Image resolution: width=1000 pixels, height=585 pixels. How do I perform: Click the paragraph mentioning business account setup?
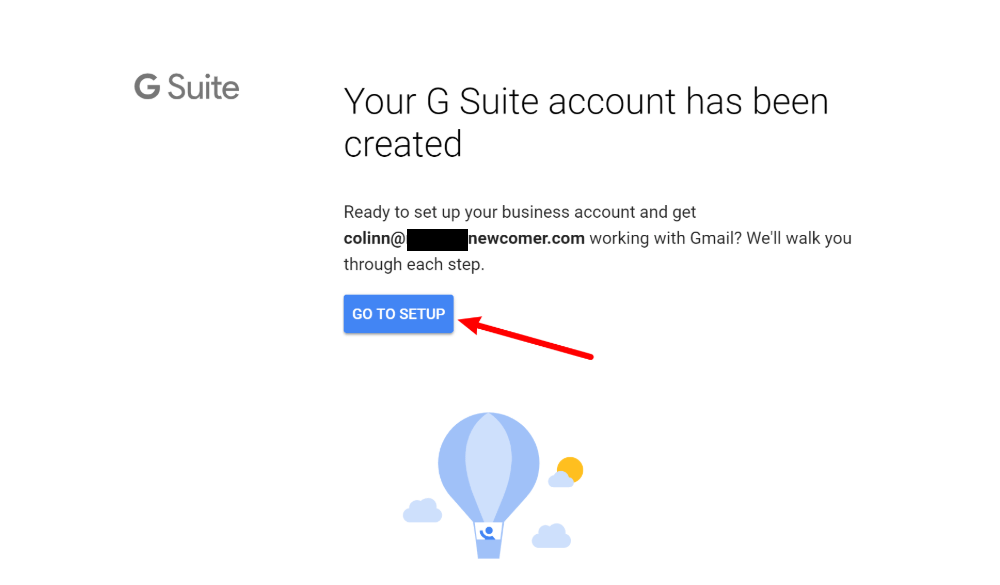pyautogui.click(x=519, y=212)
